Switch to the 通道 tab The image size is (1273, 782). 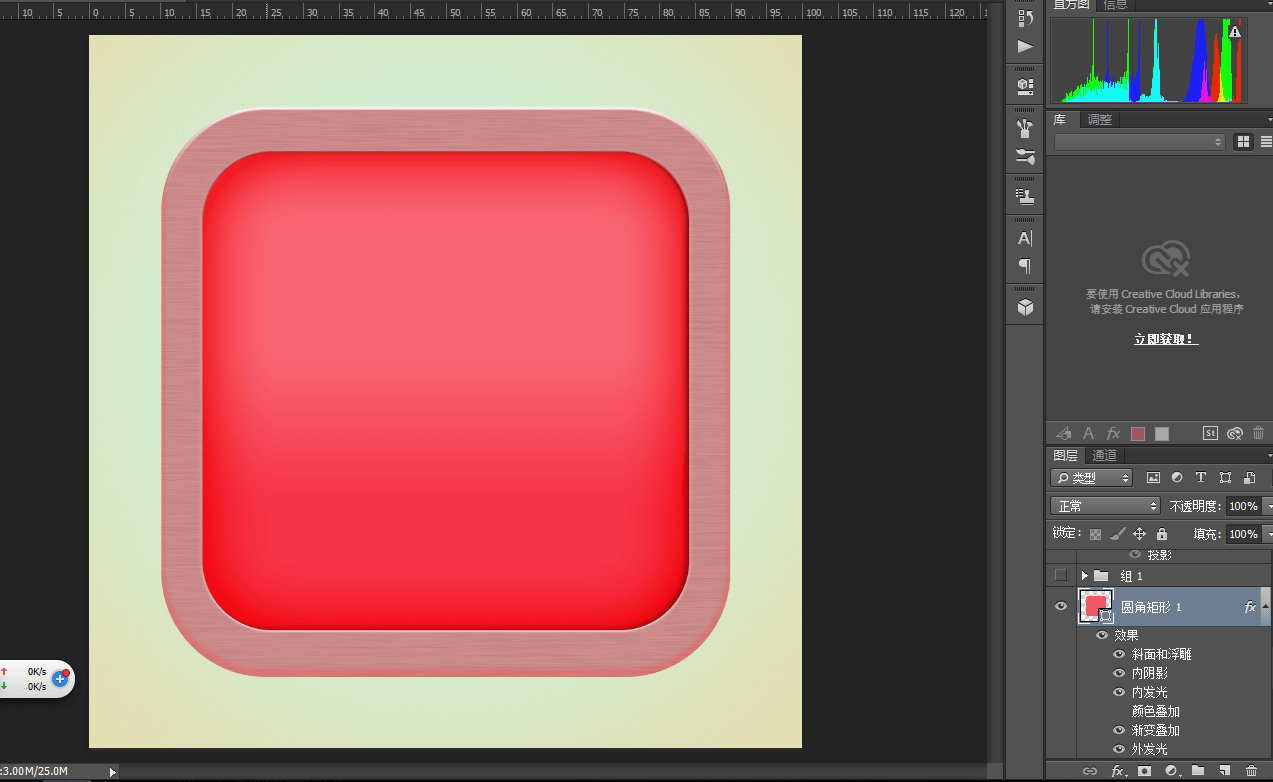tap(1104, 455)
